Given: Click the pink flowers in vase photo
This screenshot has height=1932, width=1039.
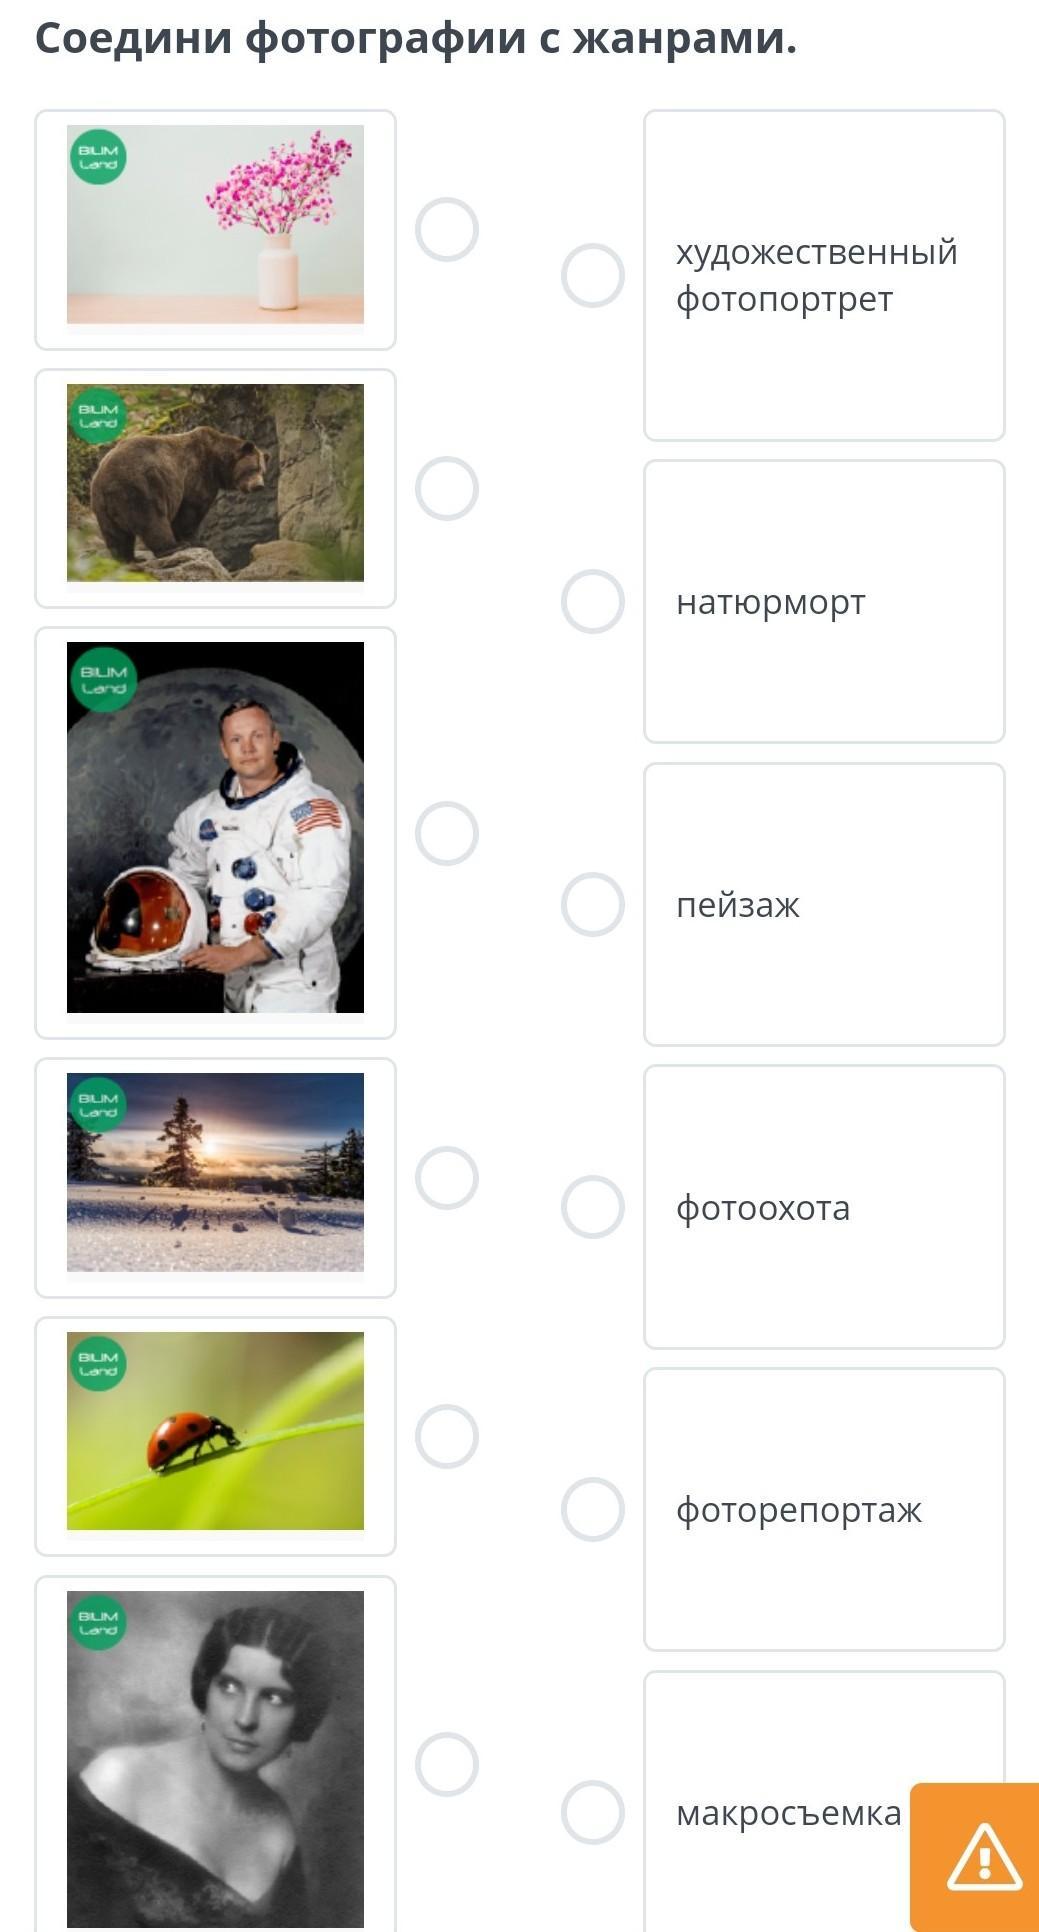Looking at the screenshot, I should (215, 224).
